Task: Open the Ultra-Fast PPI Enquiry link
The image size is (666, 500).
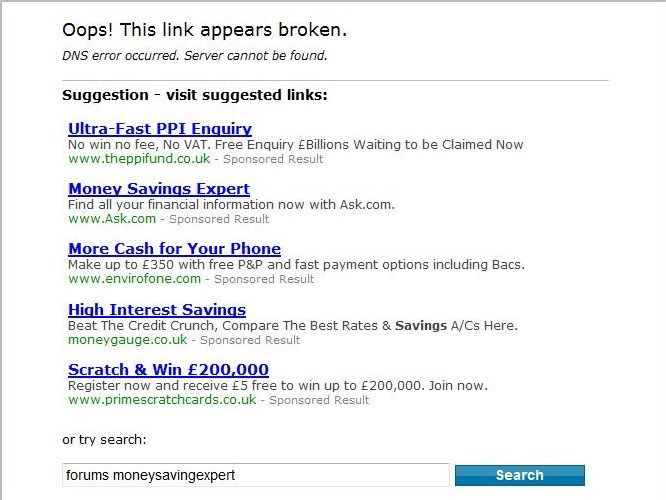Action: [x=160, y=129]
